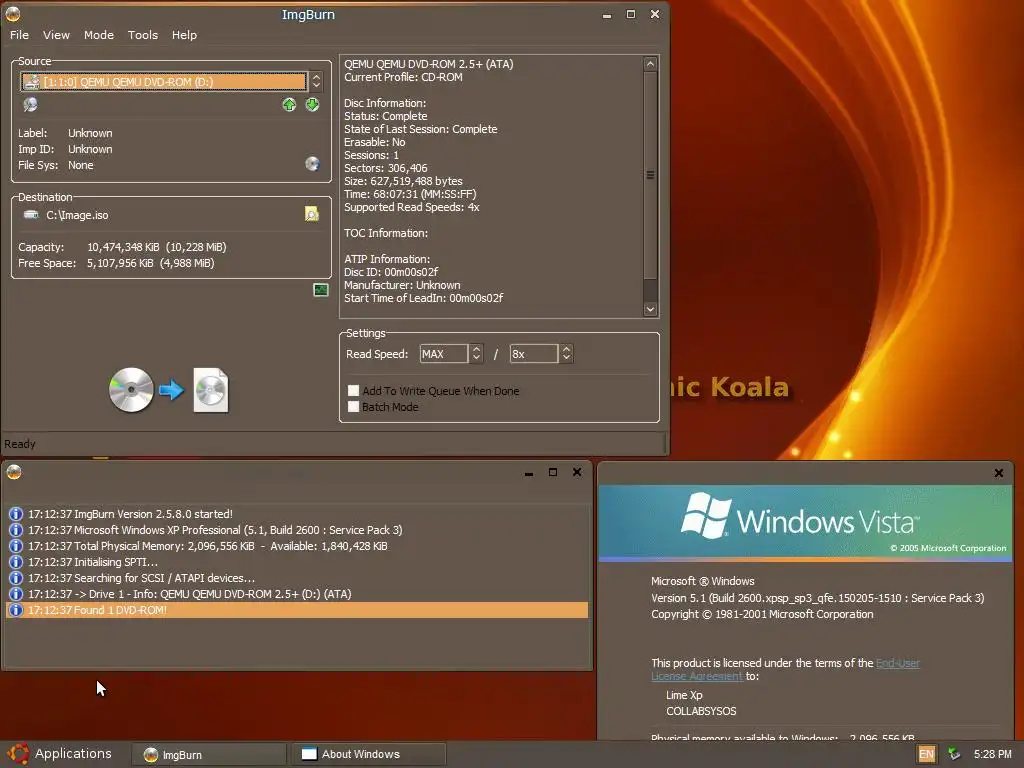
Task: Enable Add To Write Queue When Done
Action: tap(353, 391)
